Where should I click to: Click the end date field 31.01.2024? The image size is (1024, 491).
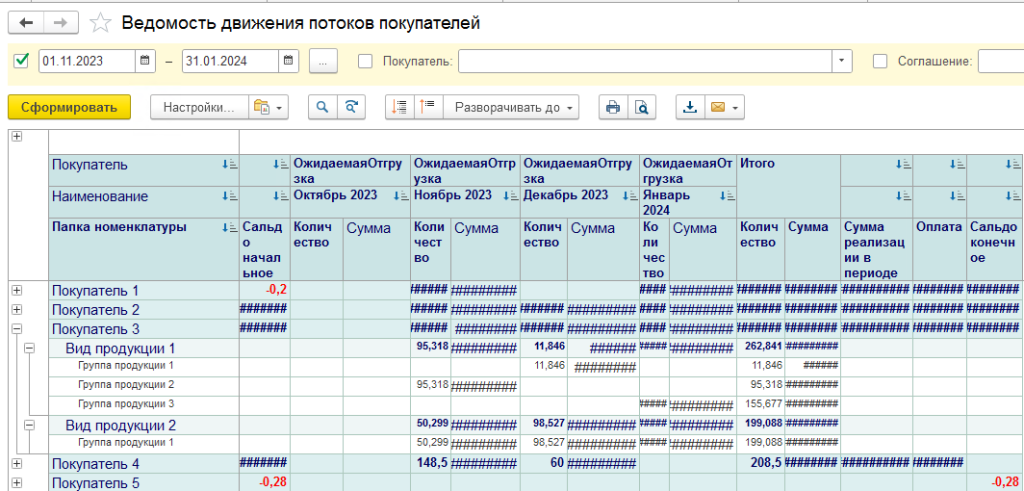(231, 61)
